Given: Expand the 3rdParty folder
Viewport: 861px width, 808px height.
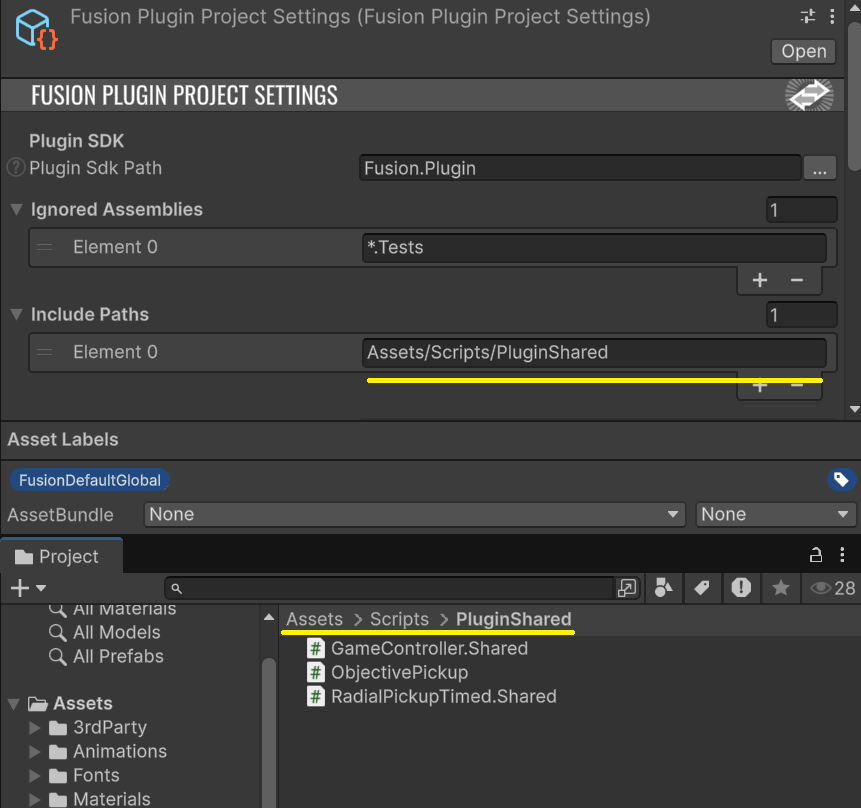Looking at the screenshot, I should tap(35, 728).
